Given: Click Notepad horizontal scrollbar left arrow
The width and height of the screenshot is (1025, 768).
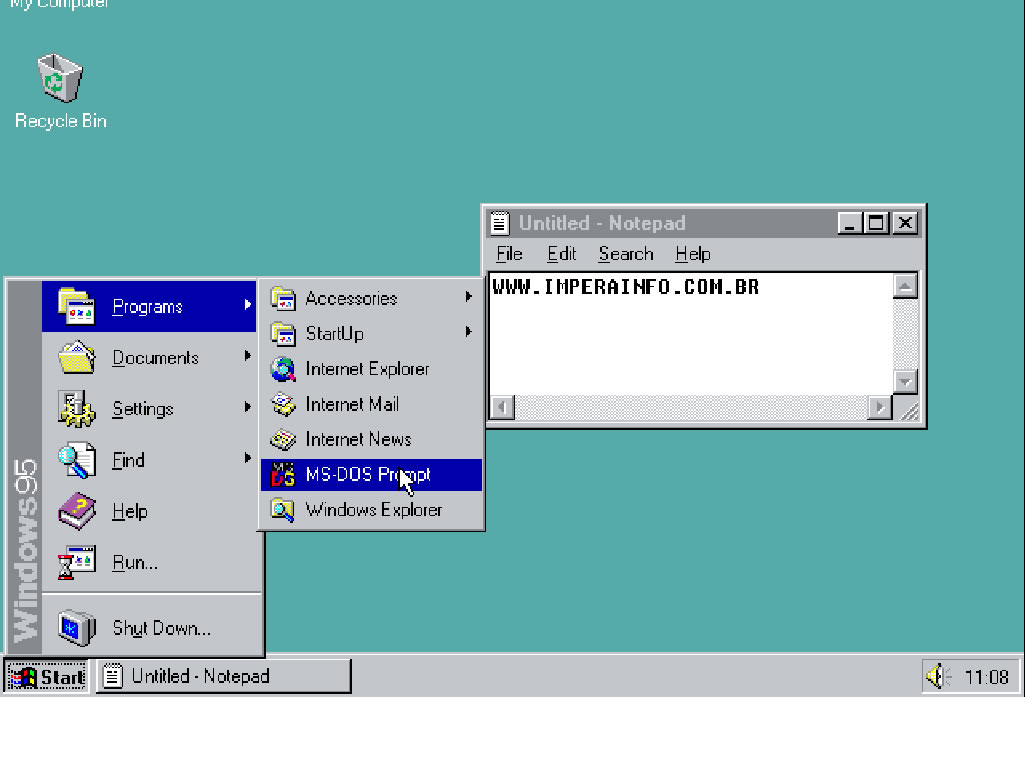Looking at the screenshot, I should coord(503,408).
